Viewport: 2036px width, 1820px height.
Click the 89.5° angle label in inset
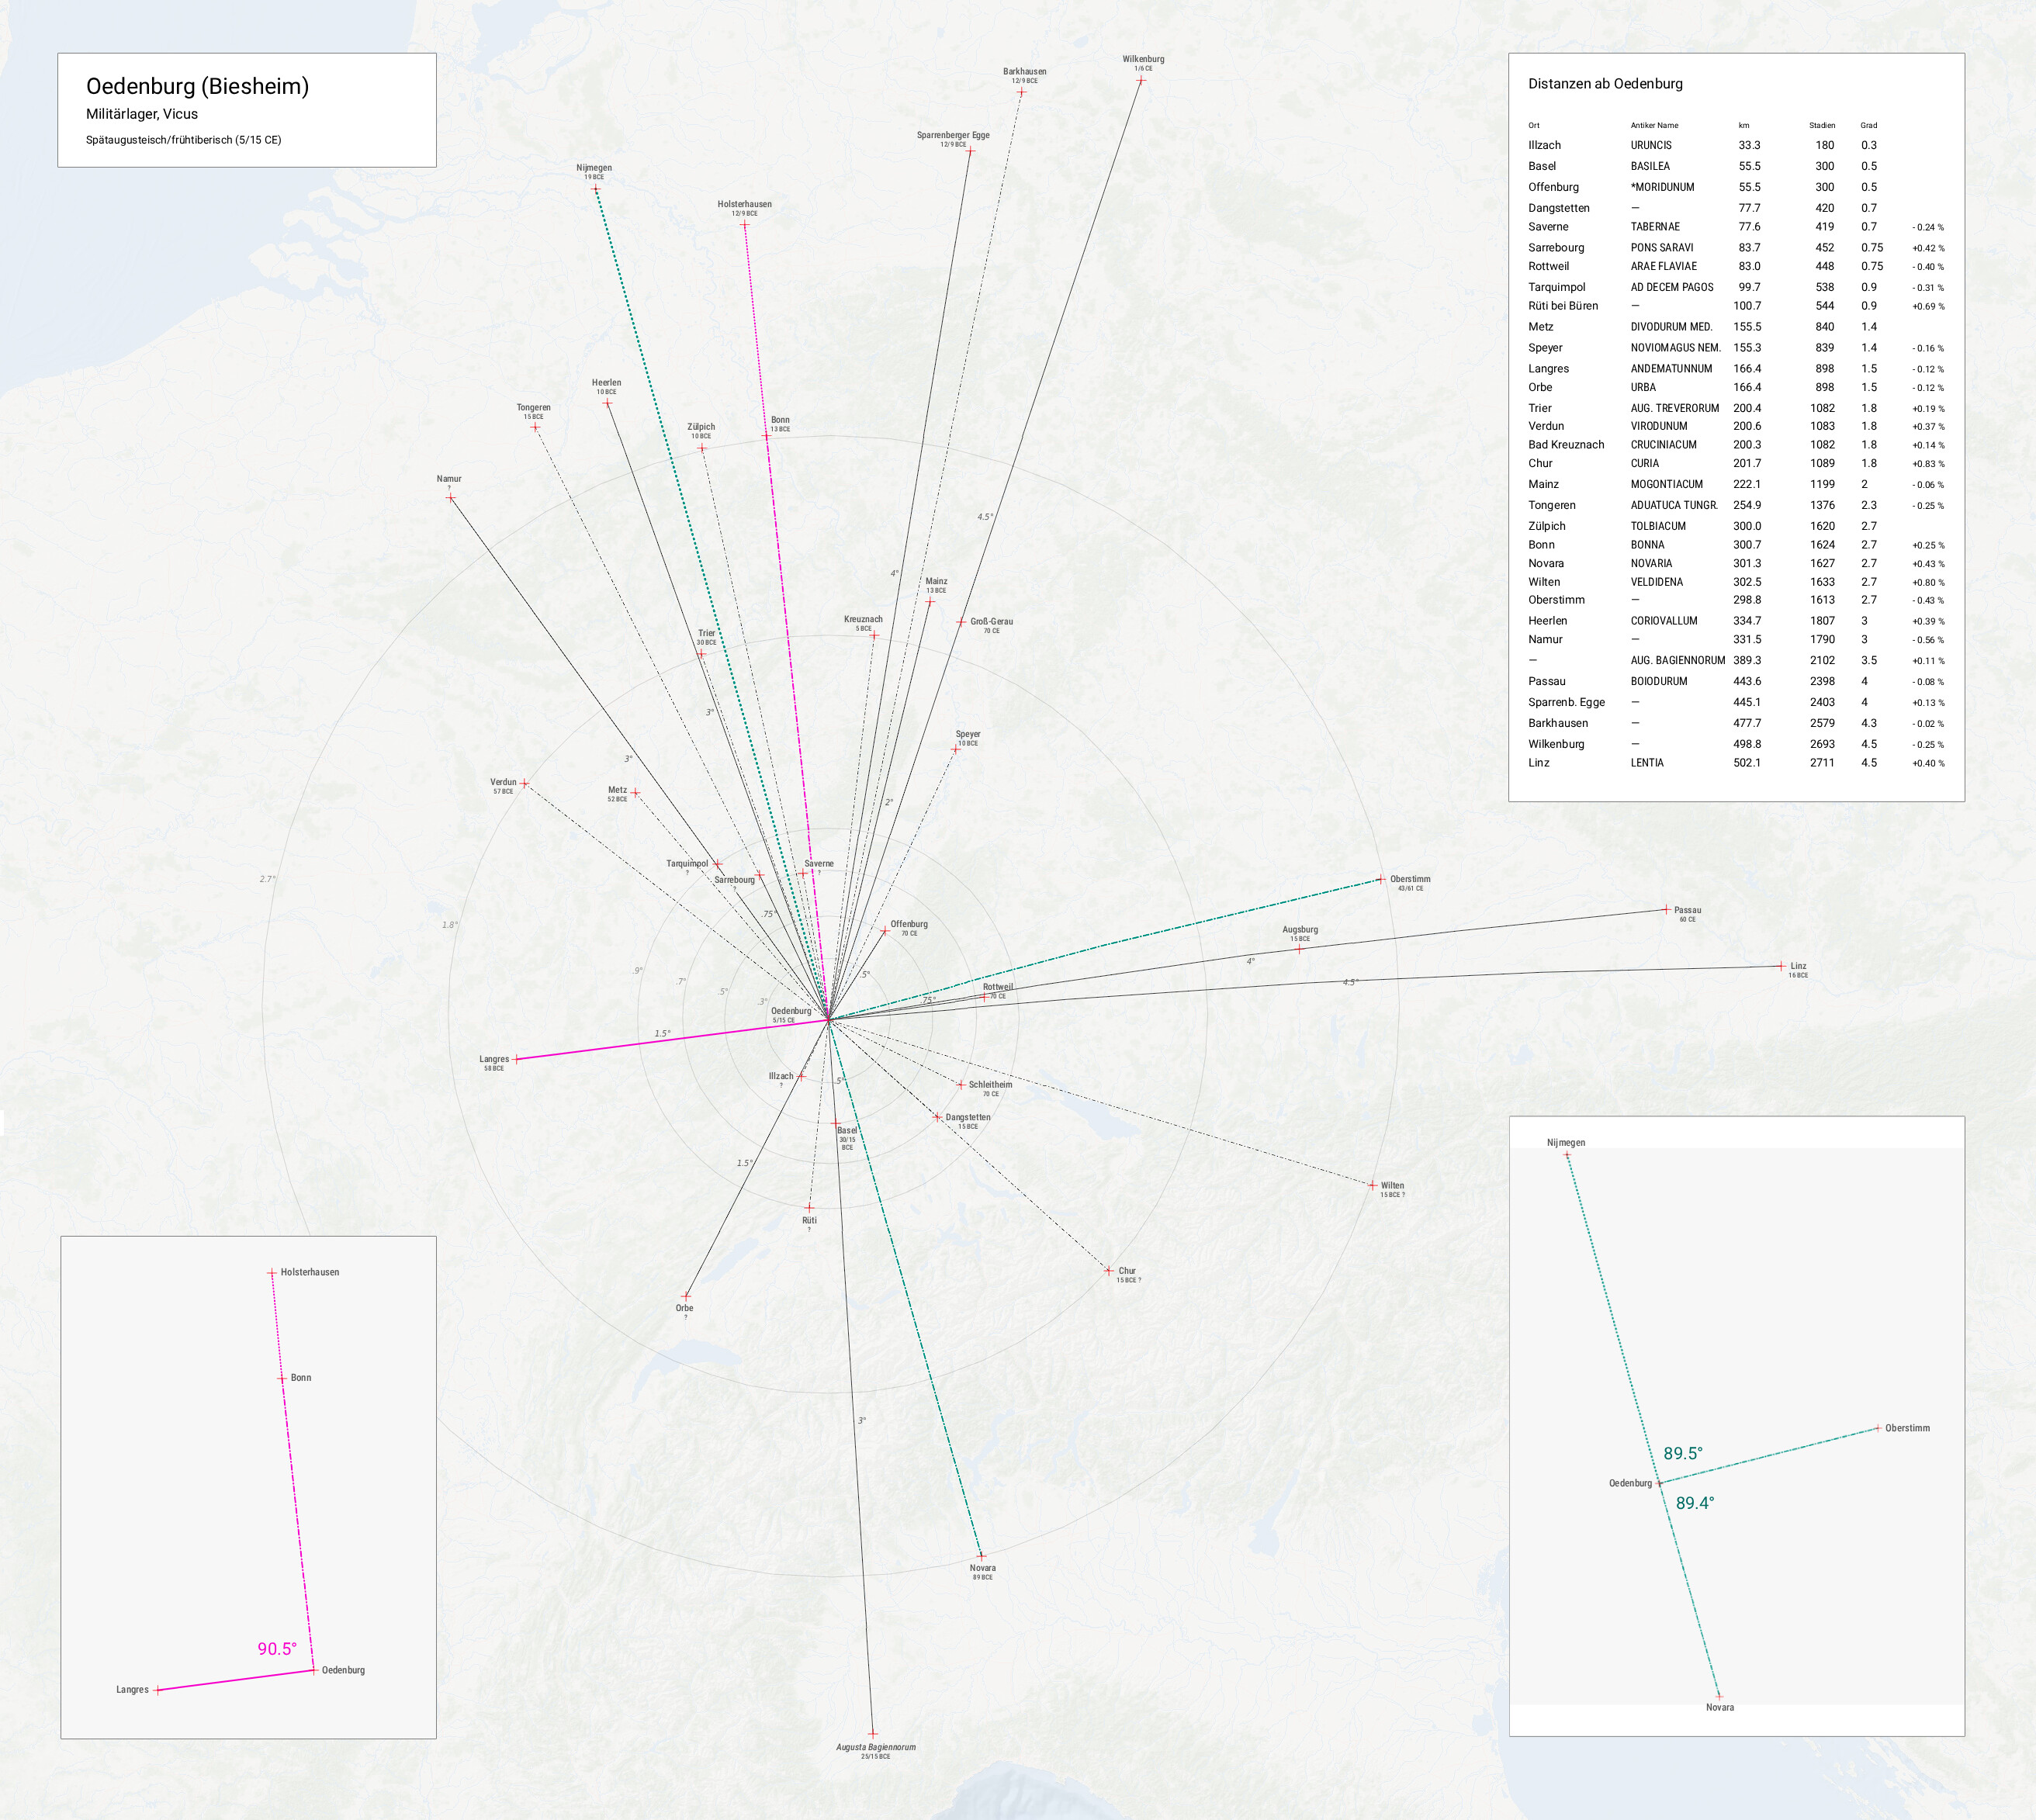[x=1682, y=1453]
